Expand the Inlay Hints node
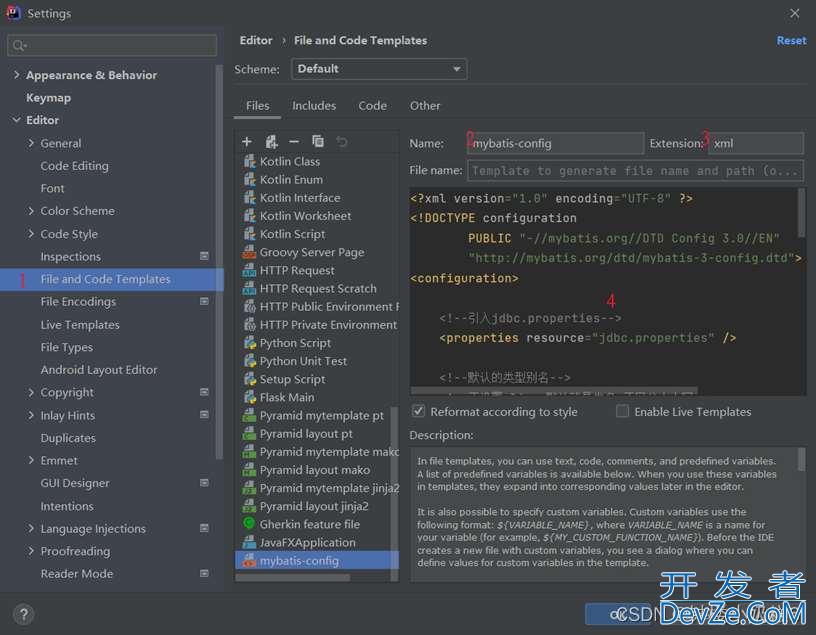This screenshot has height=635, width=816. (31, 415)
